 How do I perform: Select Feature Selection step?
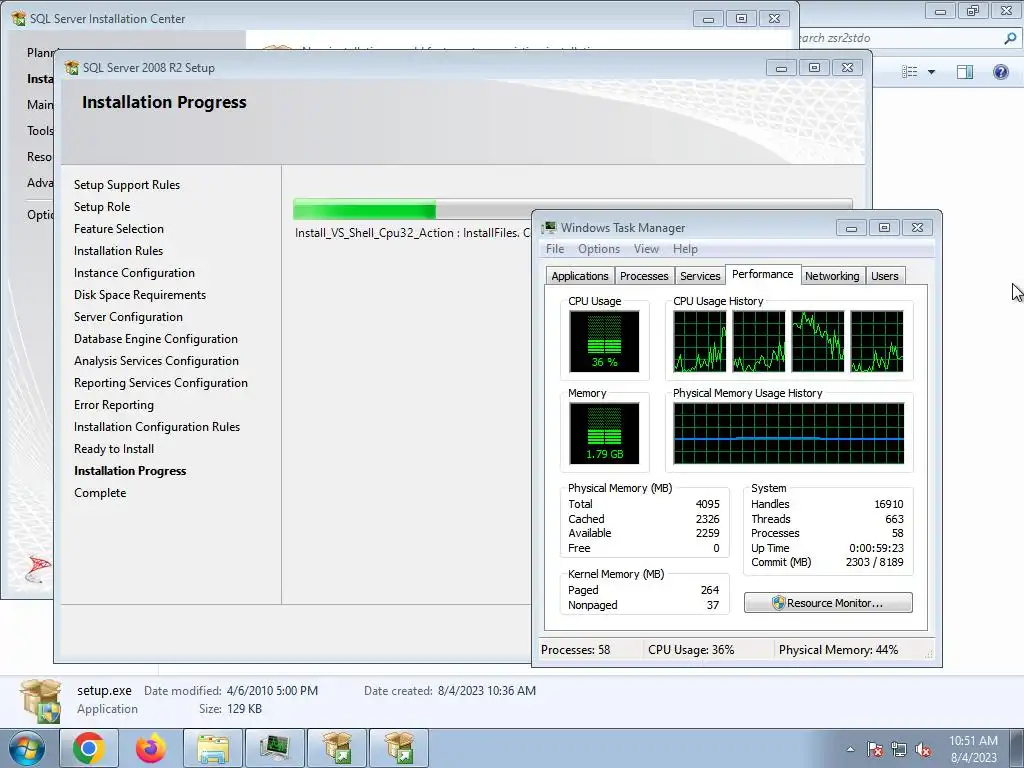point(119,229)
